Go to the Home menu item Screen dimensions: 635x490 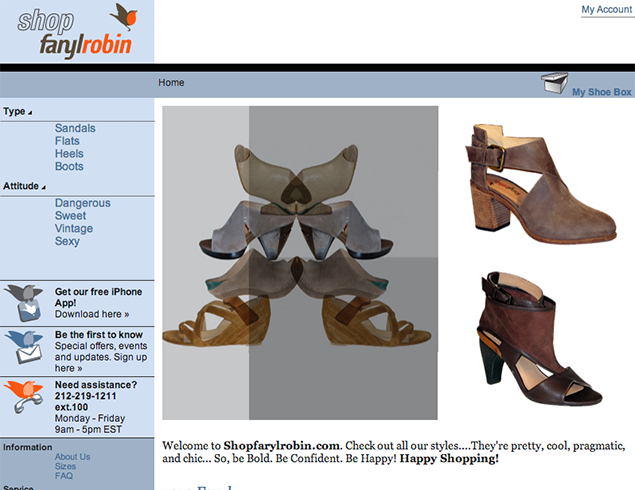[x=171, y=83]
